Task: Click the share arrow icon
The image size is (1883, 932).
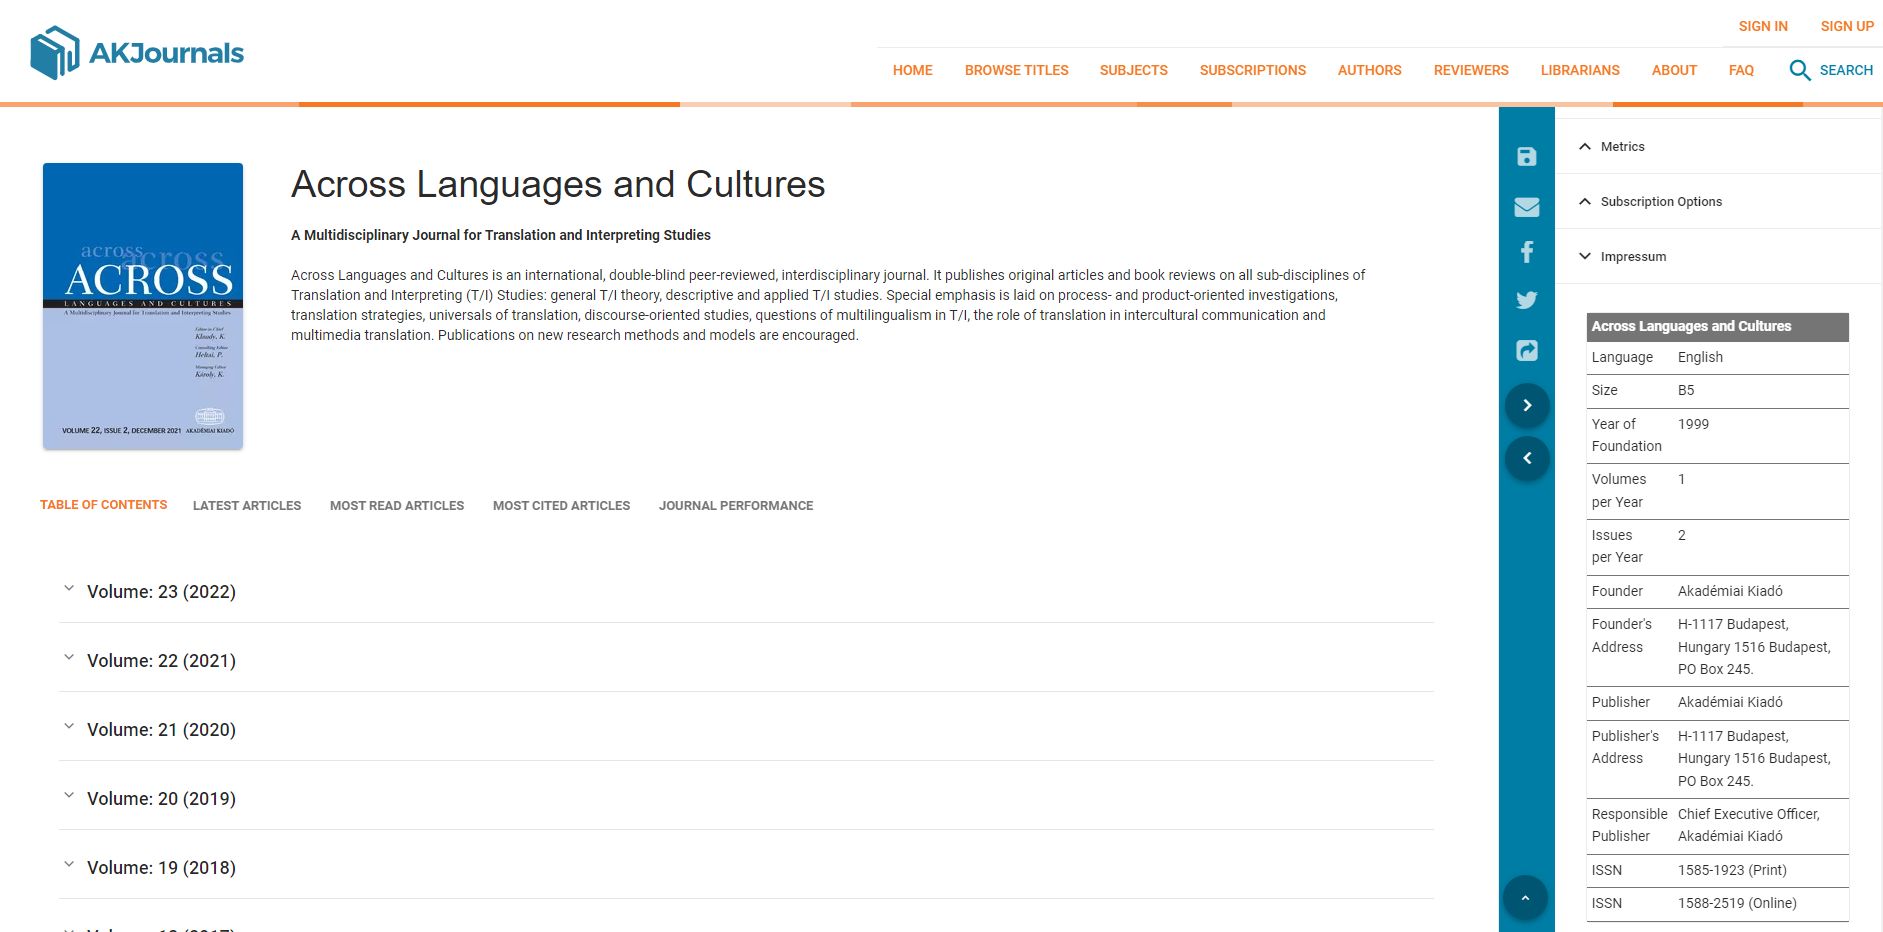Action: 1526,350
